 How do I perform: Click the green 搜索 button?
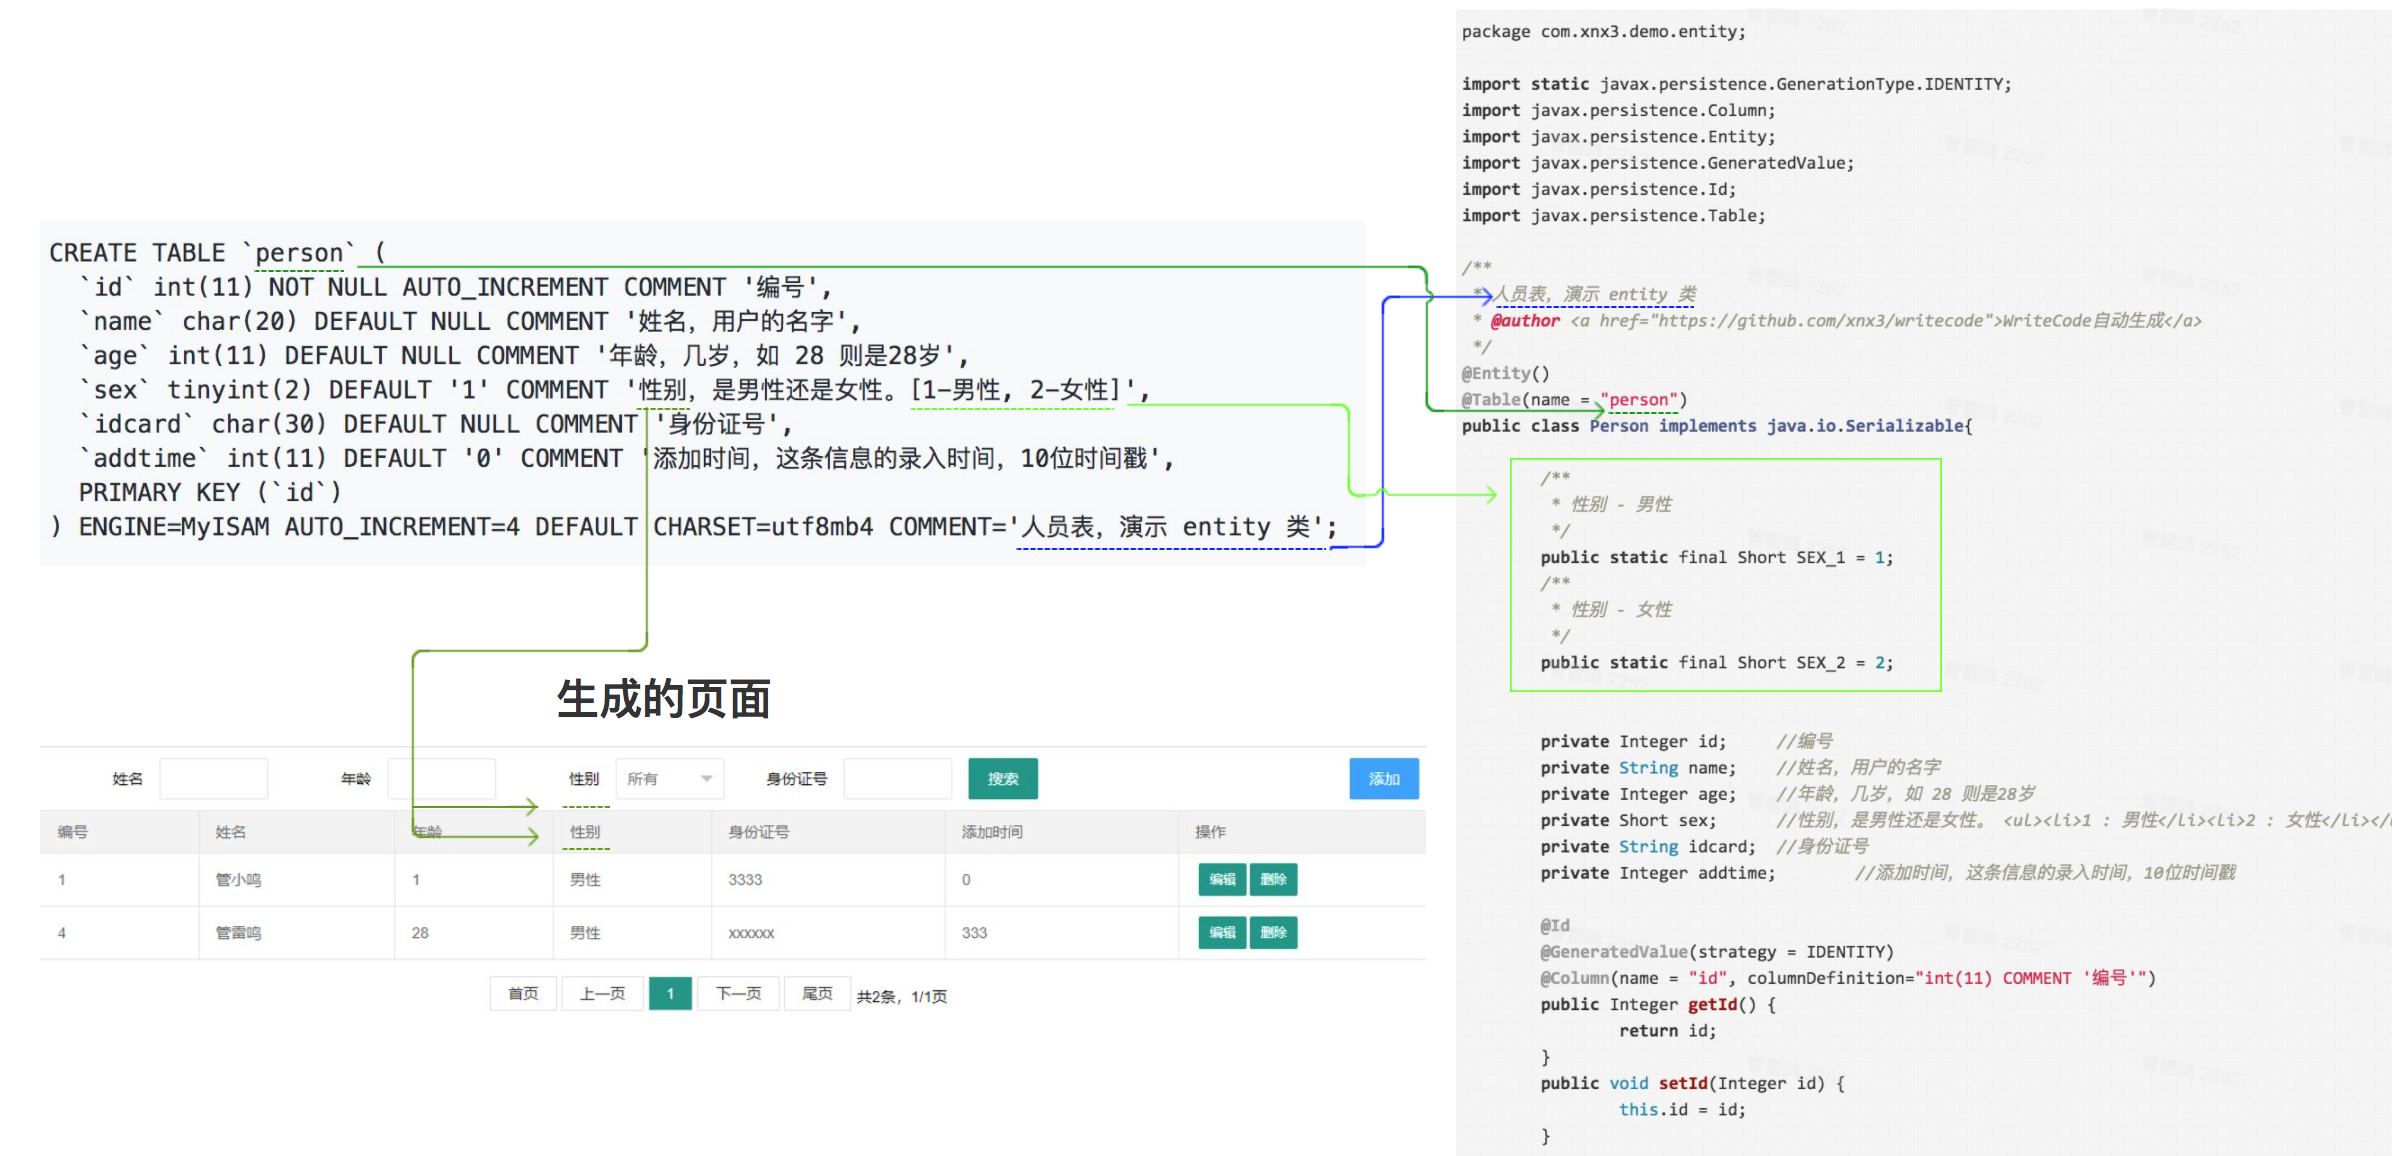point(1003,779)
